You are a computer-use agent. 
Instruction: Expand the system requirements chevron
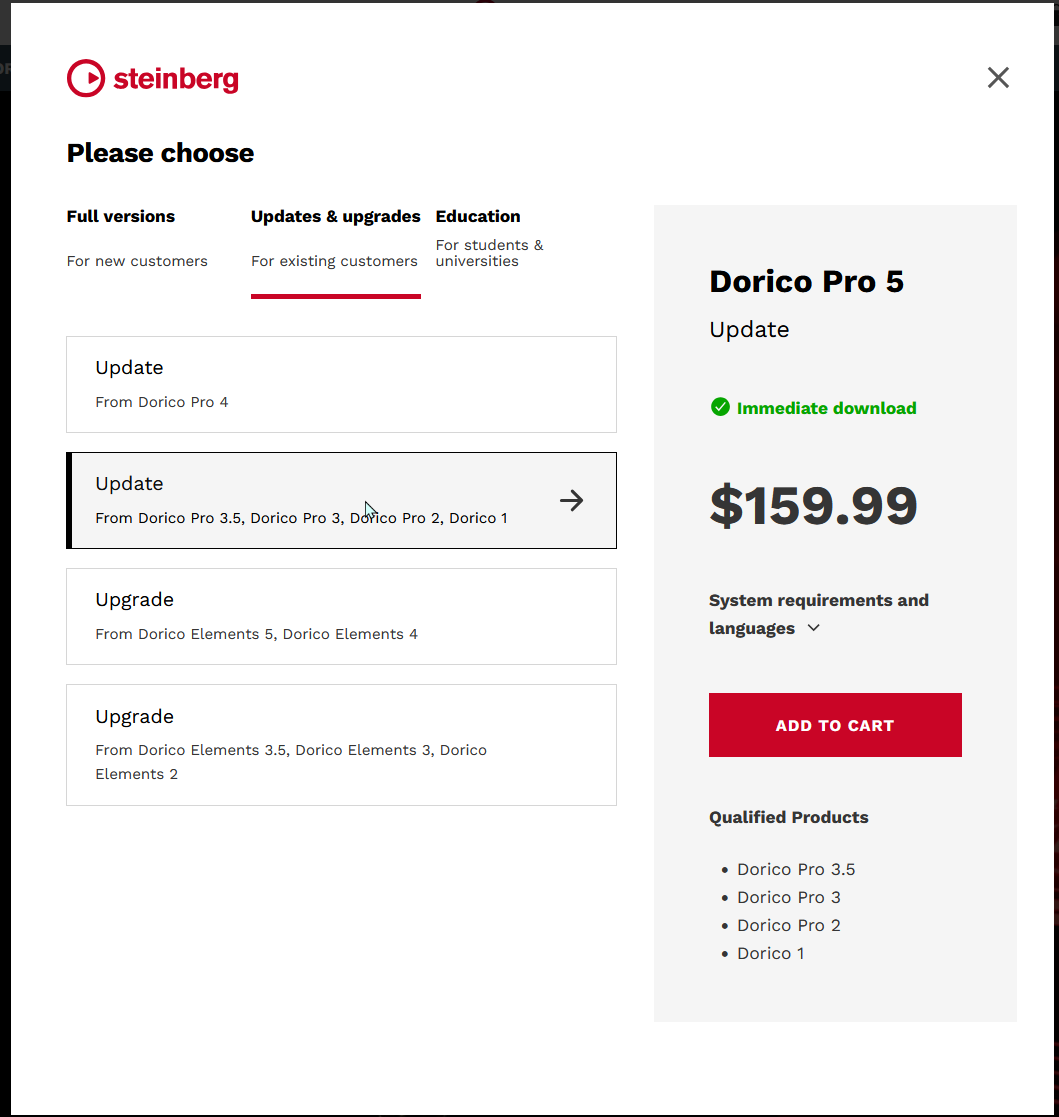point(814,628)
